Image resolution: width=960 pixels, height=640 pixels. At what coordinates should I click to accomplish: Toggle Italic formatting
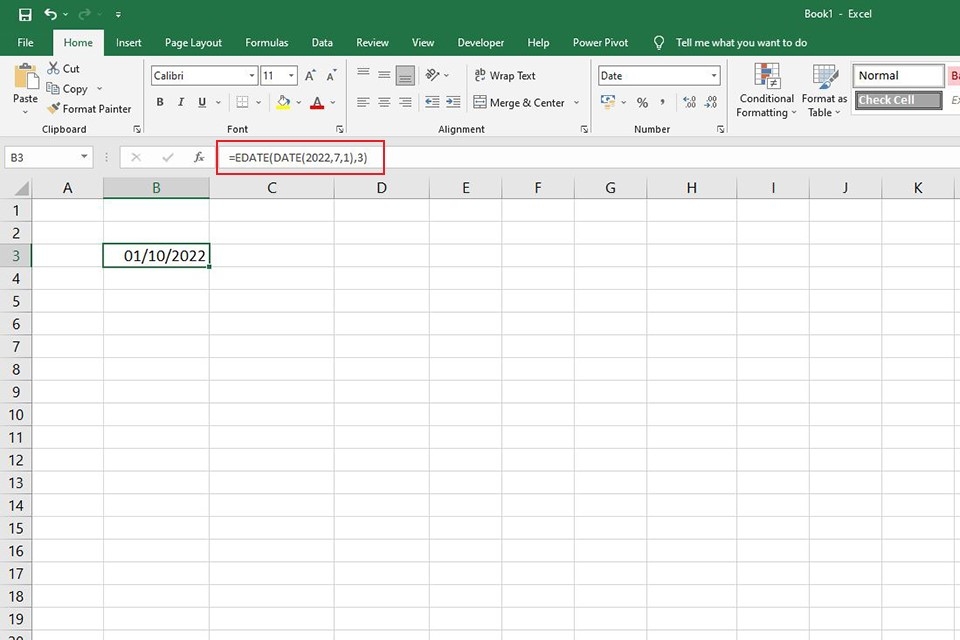pyautogui.click(x=181, y=103)
